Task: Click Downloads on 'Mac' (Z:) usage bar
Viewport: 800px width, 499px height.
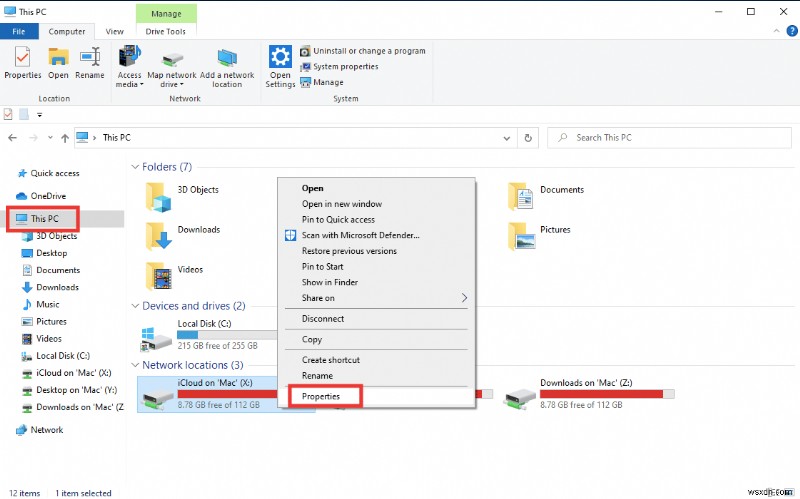Action: [607, 394]
